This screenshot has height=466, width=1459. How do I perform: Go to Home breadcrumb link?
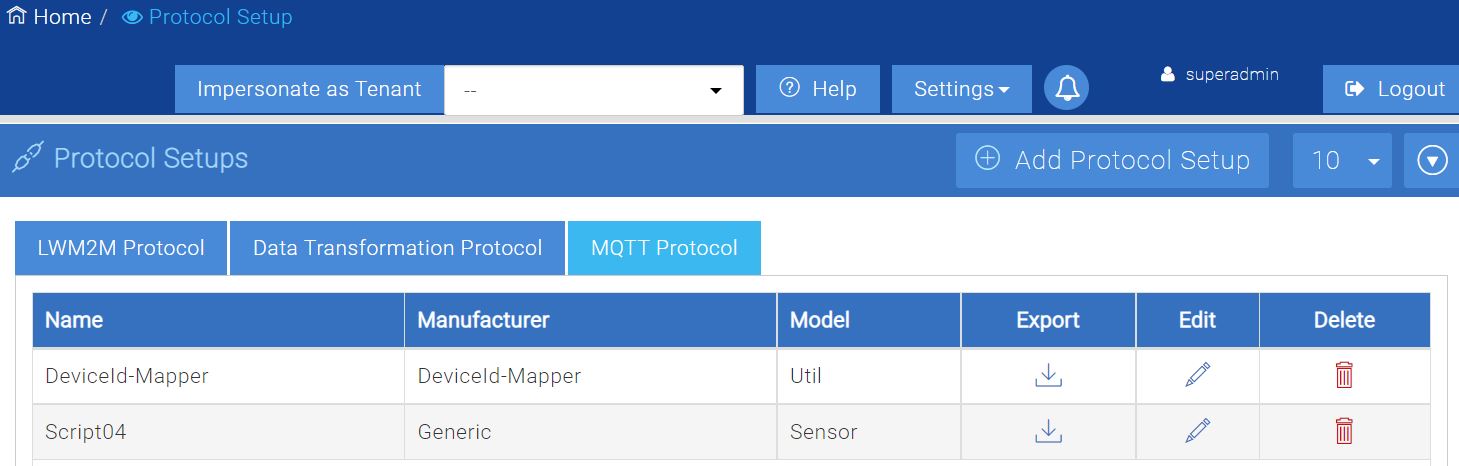(50, 18)
